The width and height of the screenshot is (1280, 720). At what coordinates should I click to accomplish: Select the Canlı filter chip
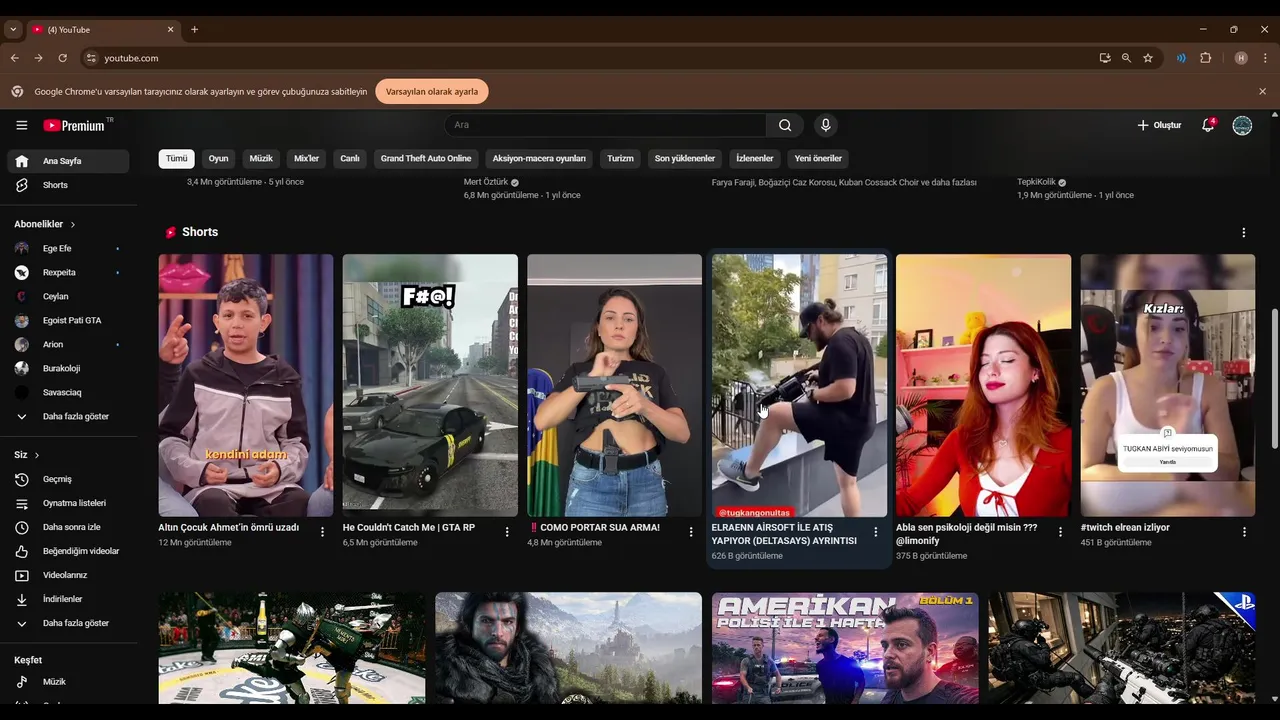tap(350, 158)
